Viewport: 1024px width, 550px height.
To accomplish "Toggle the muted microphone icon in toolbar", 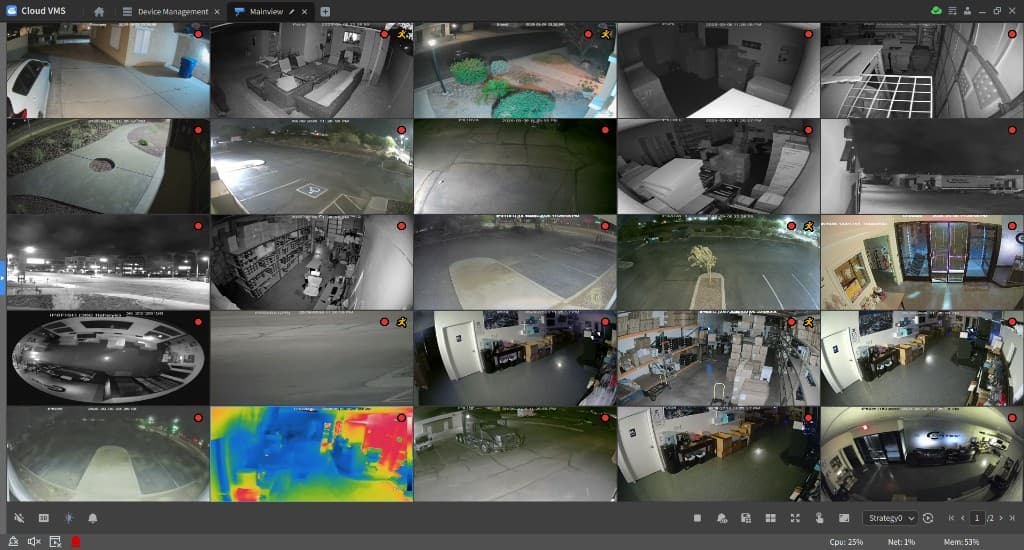I will pyautogui.click(x=19, y=518).
